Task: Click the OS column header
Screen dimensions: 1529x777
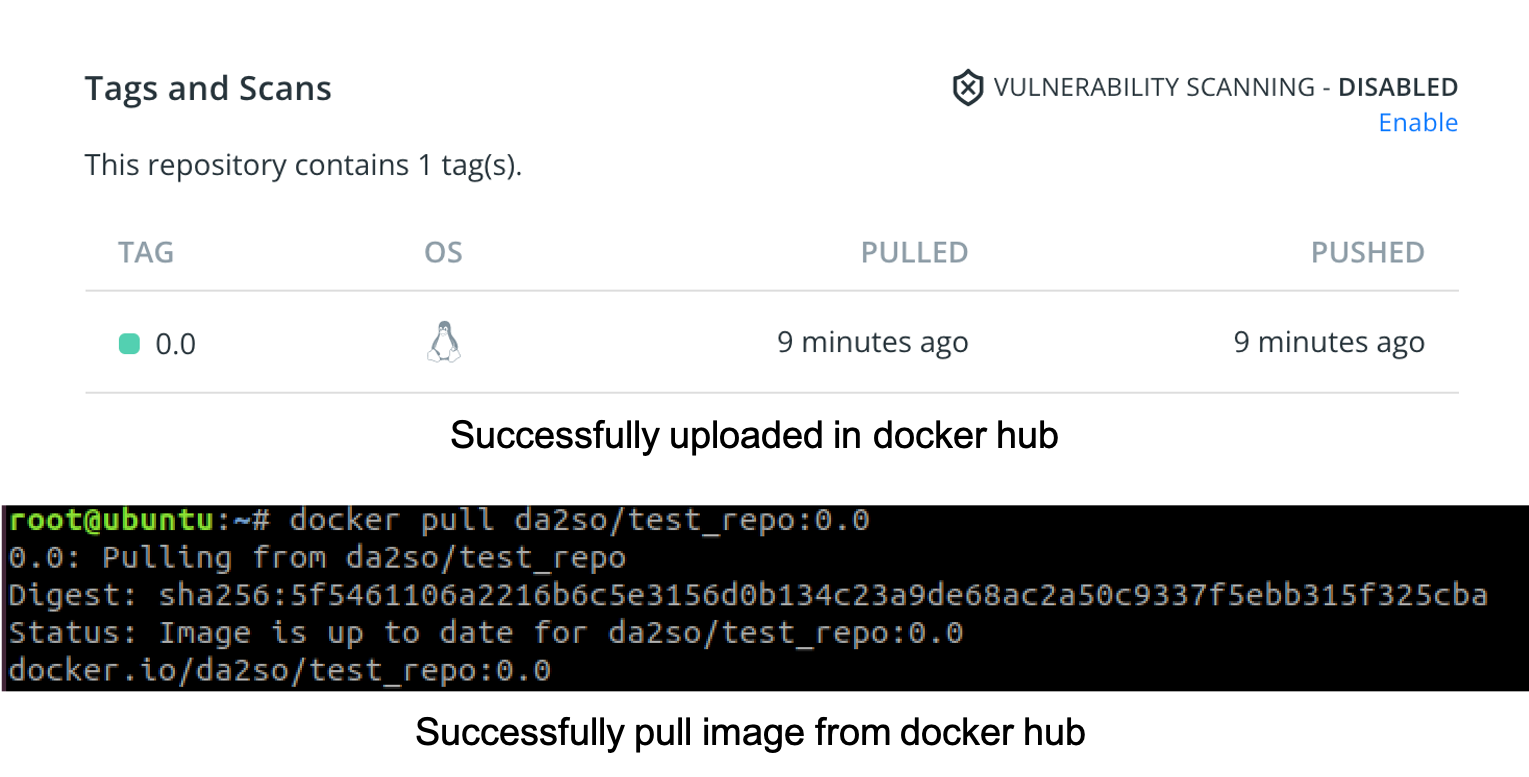Action: [x=443, y=252]
